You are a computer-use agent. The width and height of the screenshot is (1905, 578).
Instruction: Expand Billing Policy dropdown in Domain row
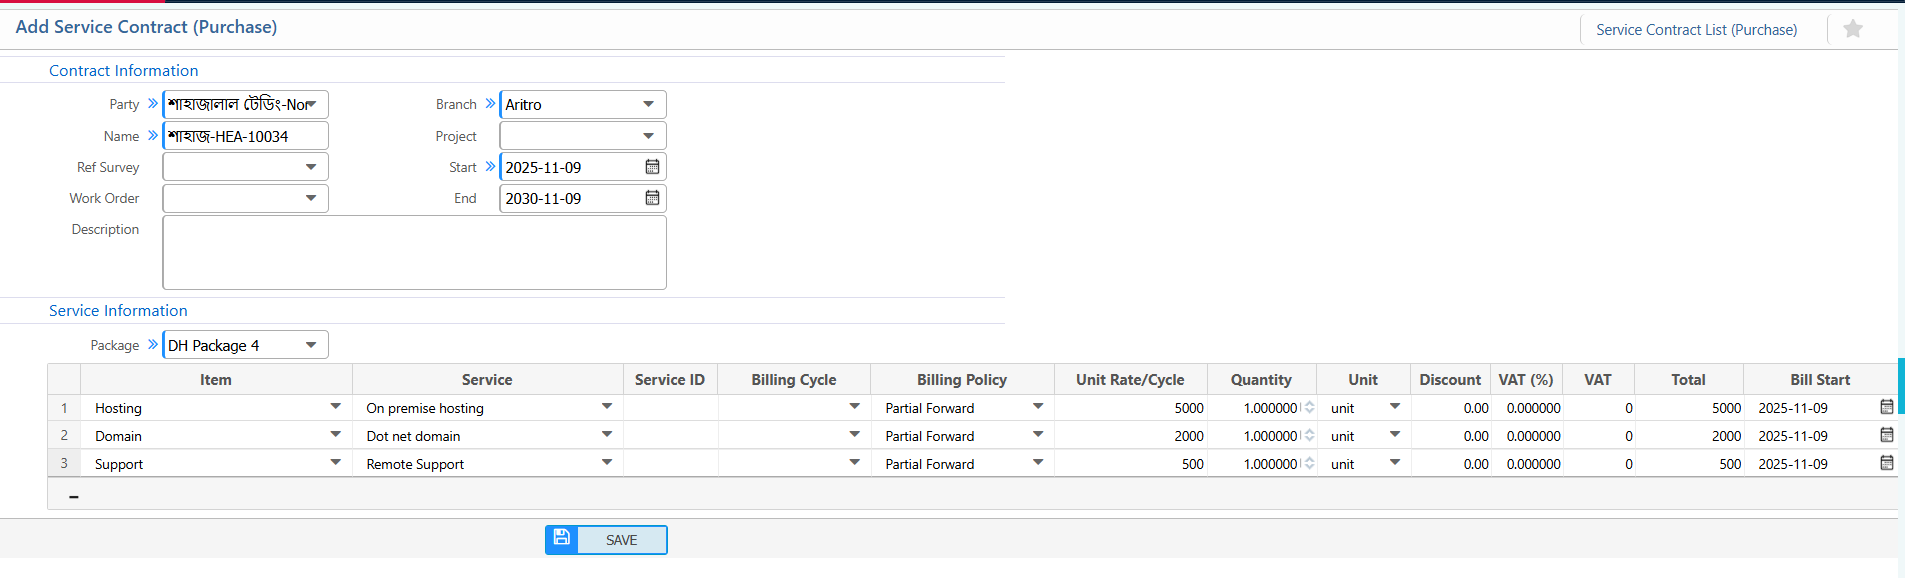click(1038, 435)
